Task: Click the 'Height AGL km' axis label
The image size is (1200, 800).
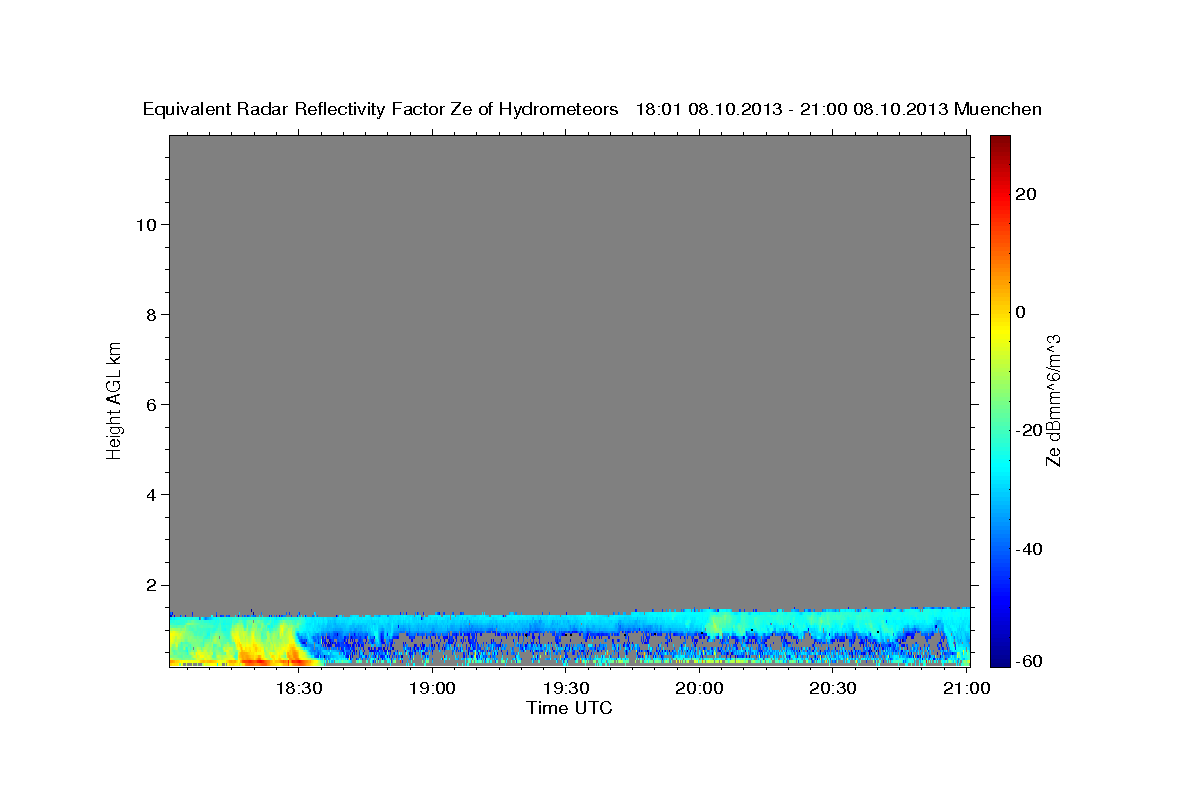Action: [115, 400]
